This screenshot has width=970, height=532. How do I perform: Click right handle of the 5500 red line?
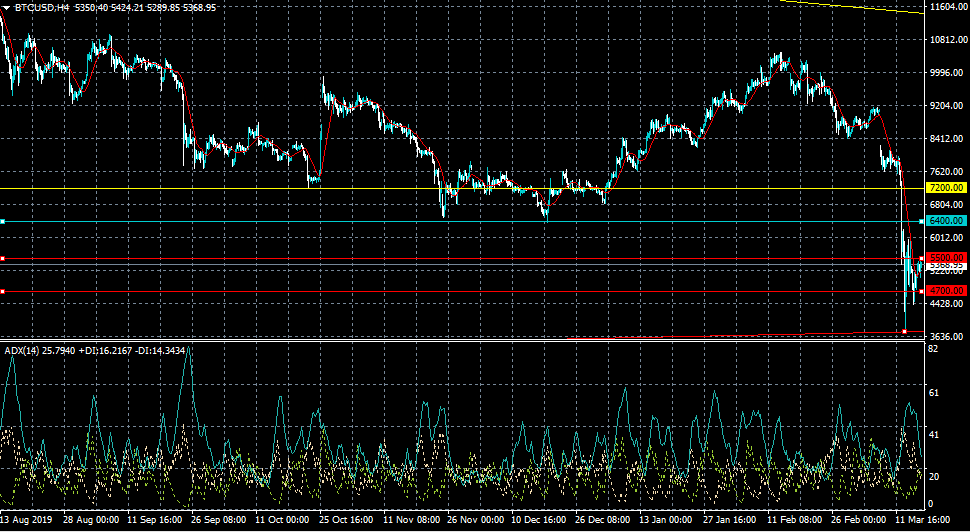coord(921,258)
